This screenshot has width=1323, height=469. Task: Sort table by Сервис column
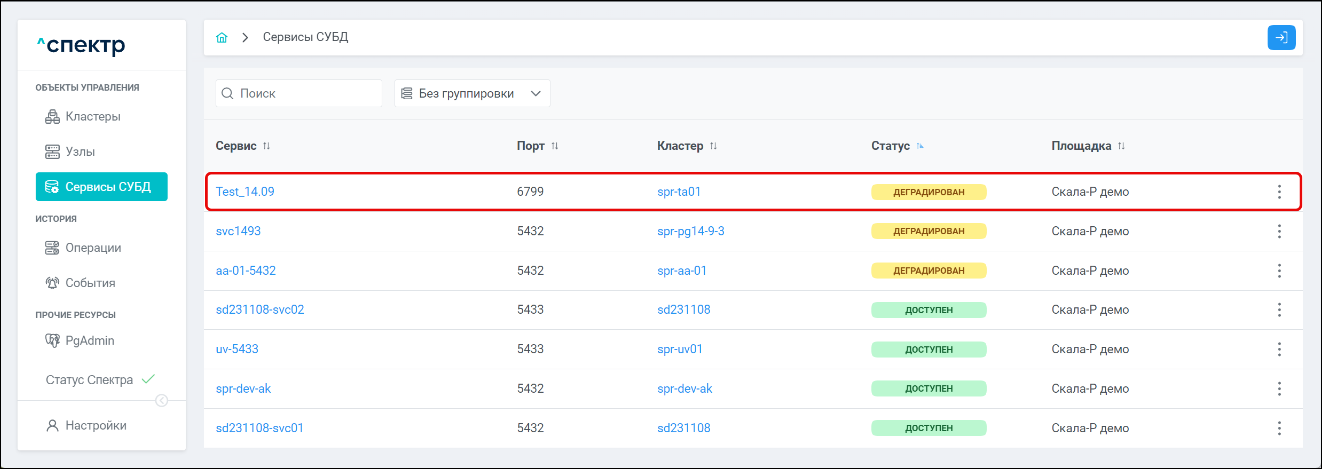266,146
